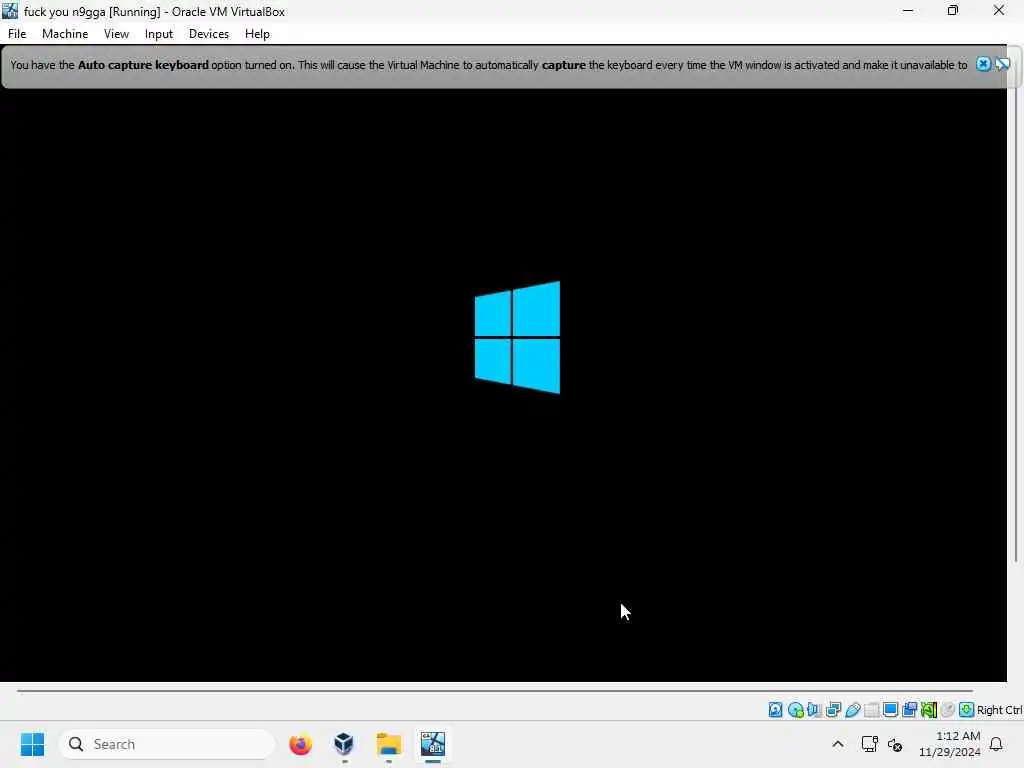Open the Devices menu

(209, 34)
